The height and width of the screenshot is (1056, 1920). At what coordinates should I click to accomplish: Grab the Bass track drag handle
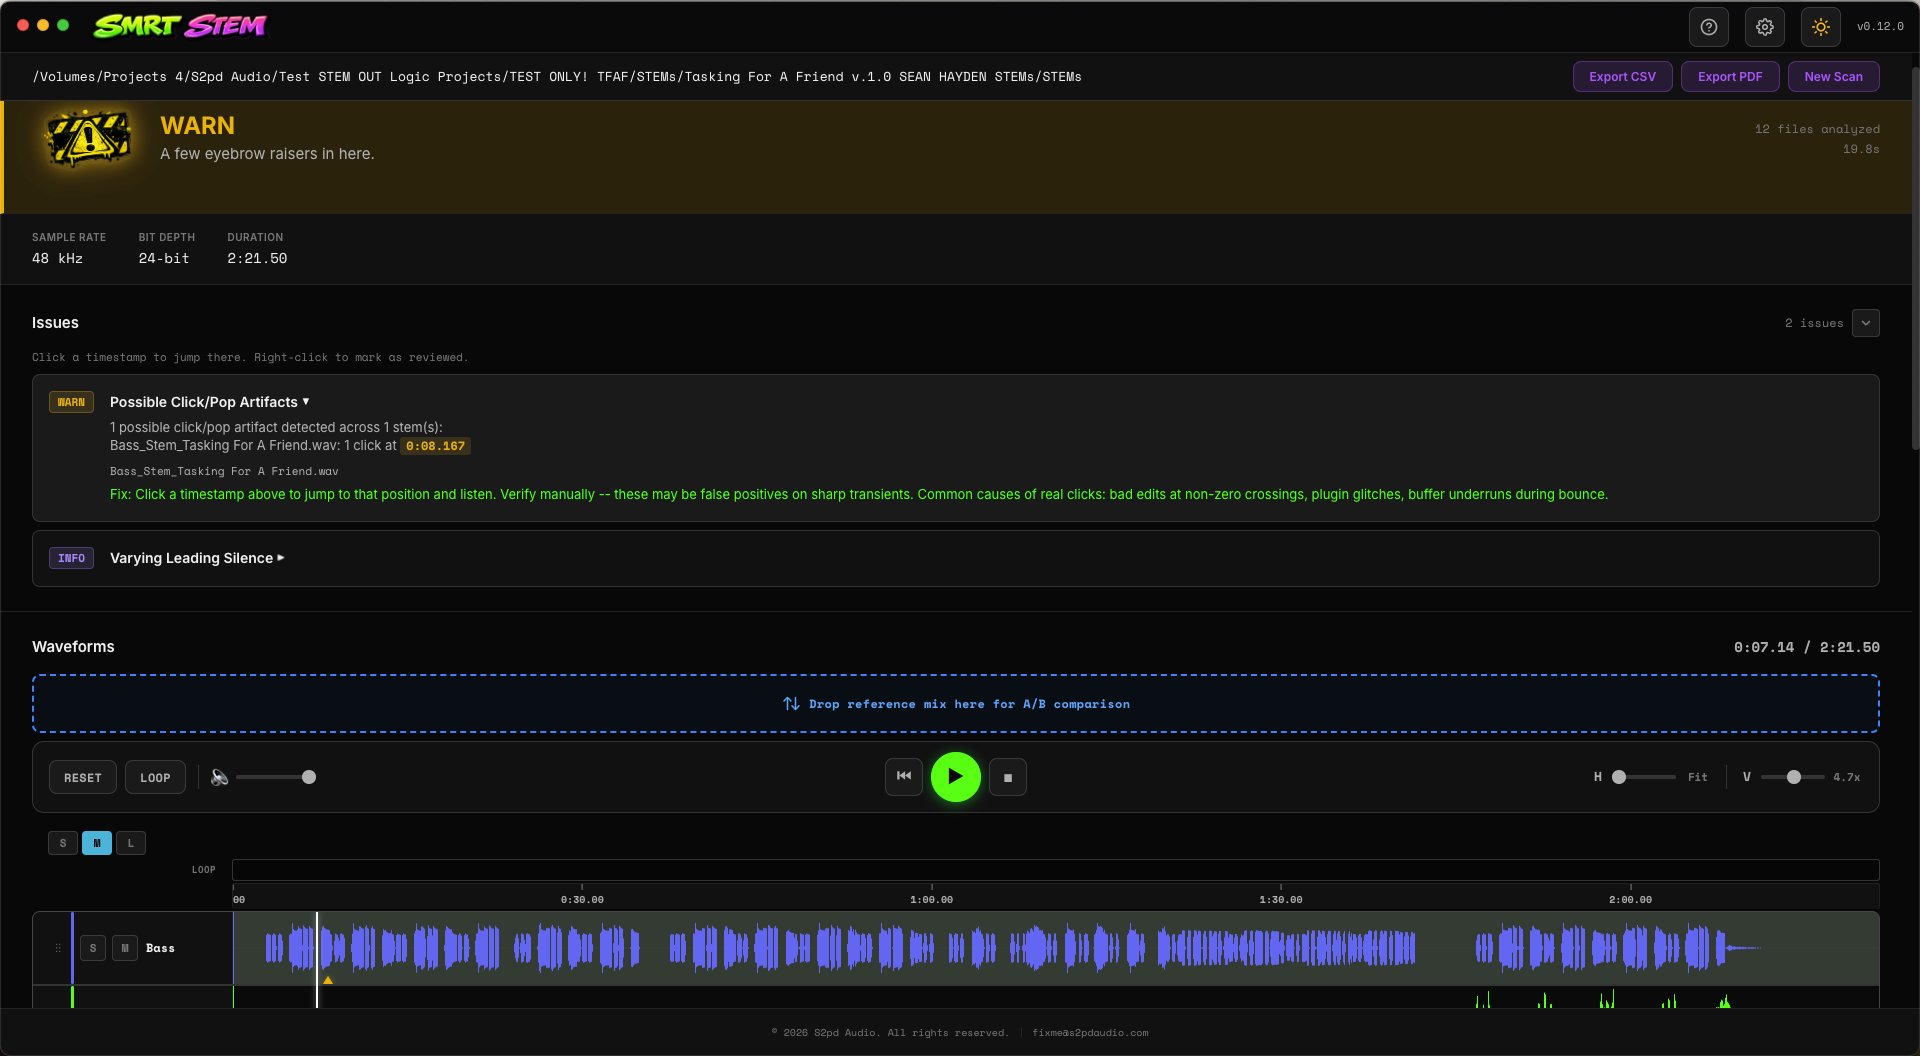(58, 948)
